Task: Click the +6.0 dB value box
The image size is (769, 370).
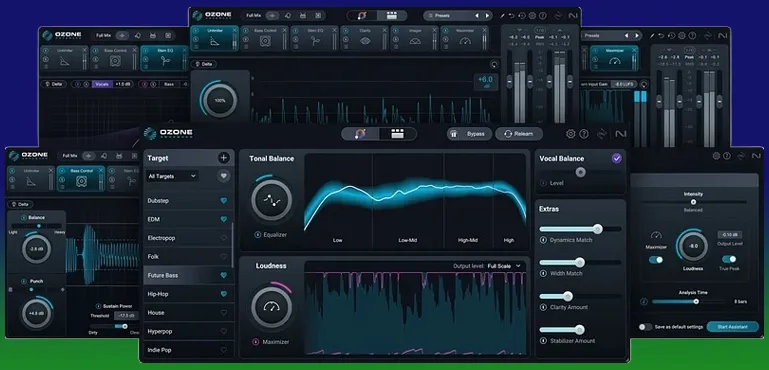Action: click(x=486, y=81)
